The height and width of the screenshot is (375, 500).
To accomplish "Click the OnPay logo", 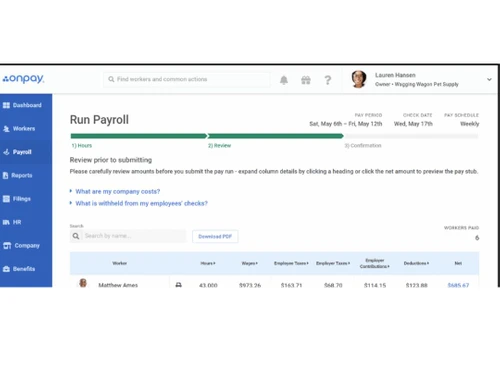I will [23, 79].
